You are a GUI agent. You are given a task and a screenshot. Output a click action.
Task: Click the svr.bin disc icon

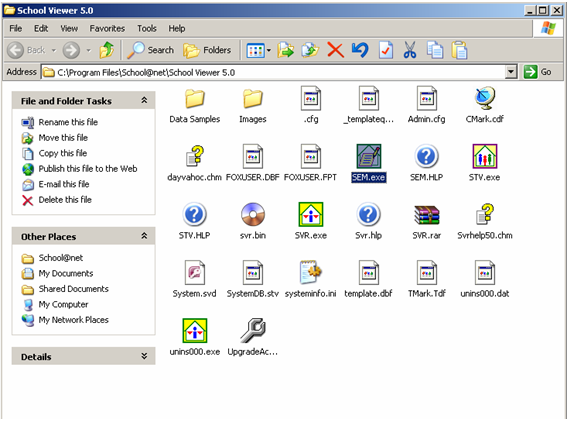pos(253,214)
